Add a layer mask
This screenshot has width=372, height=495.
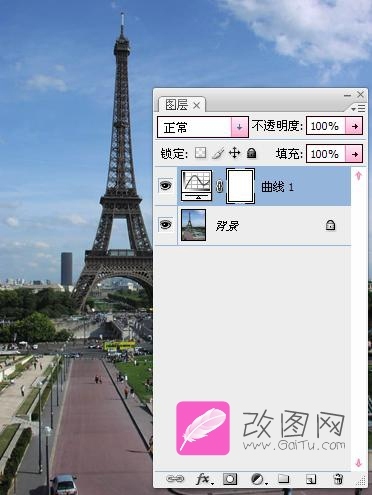click(230, 479)
